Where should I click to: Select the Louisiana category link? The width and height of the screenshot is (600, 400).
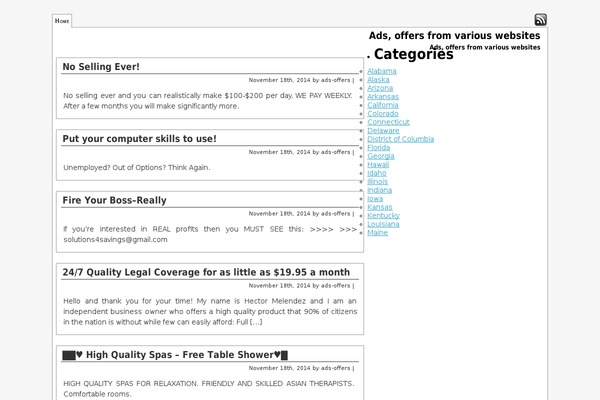[383, 224]
